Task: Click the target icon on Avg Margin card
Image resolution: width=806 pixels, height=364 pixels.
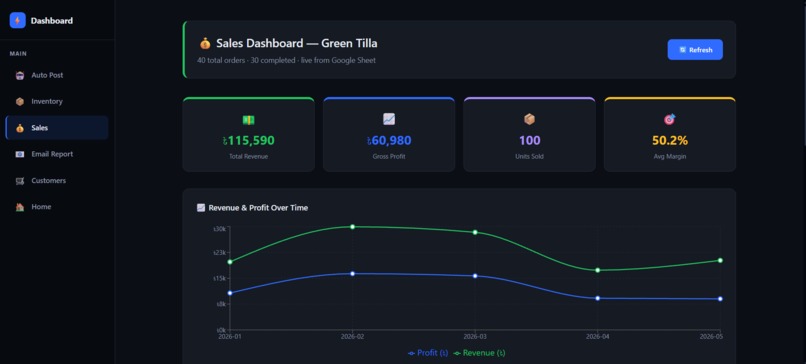Action: [670, 119]
